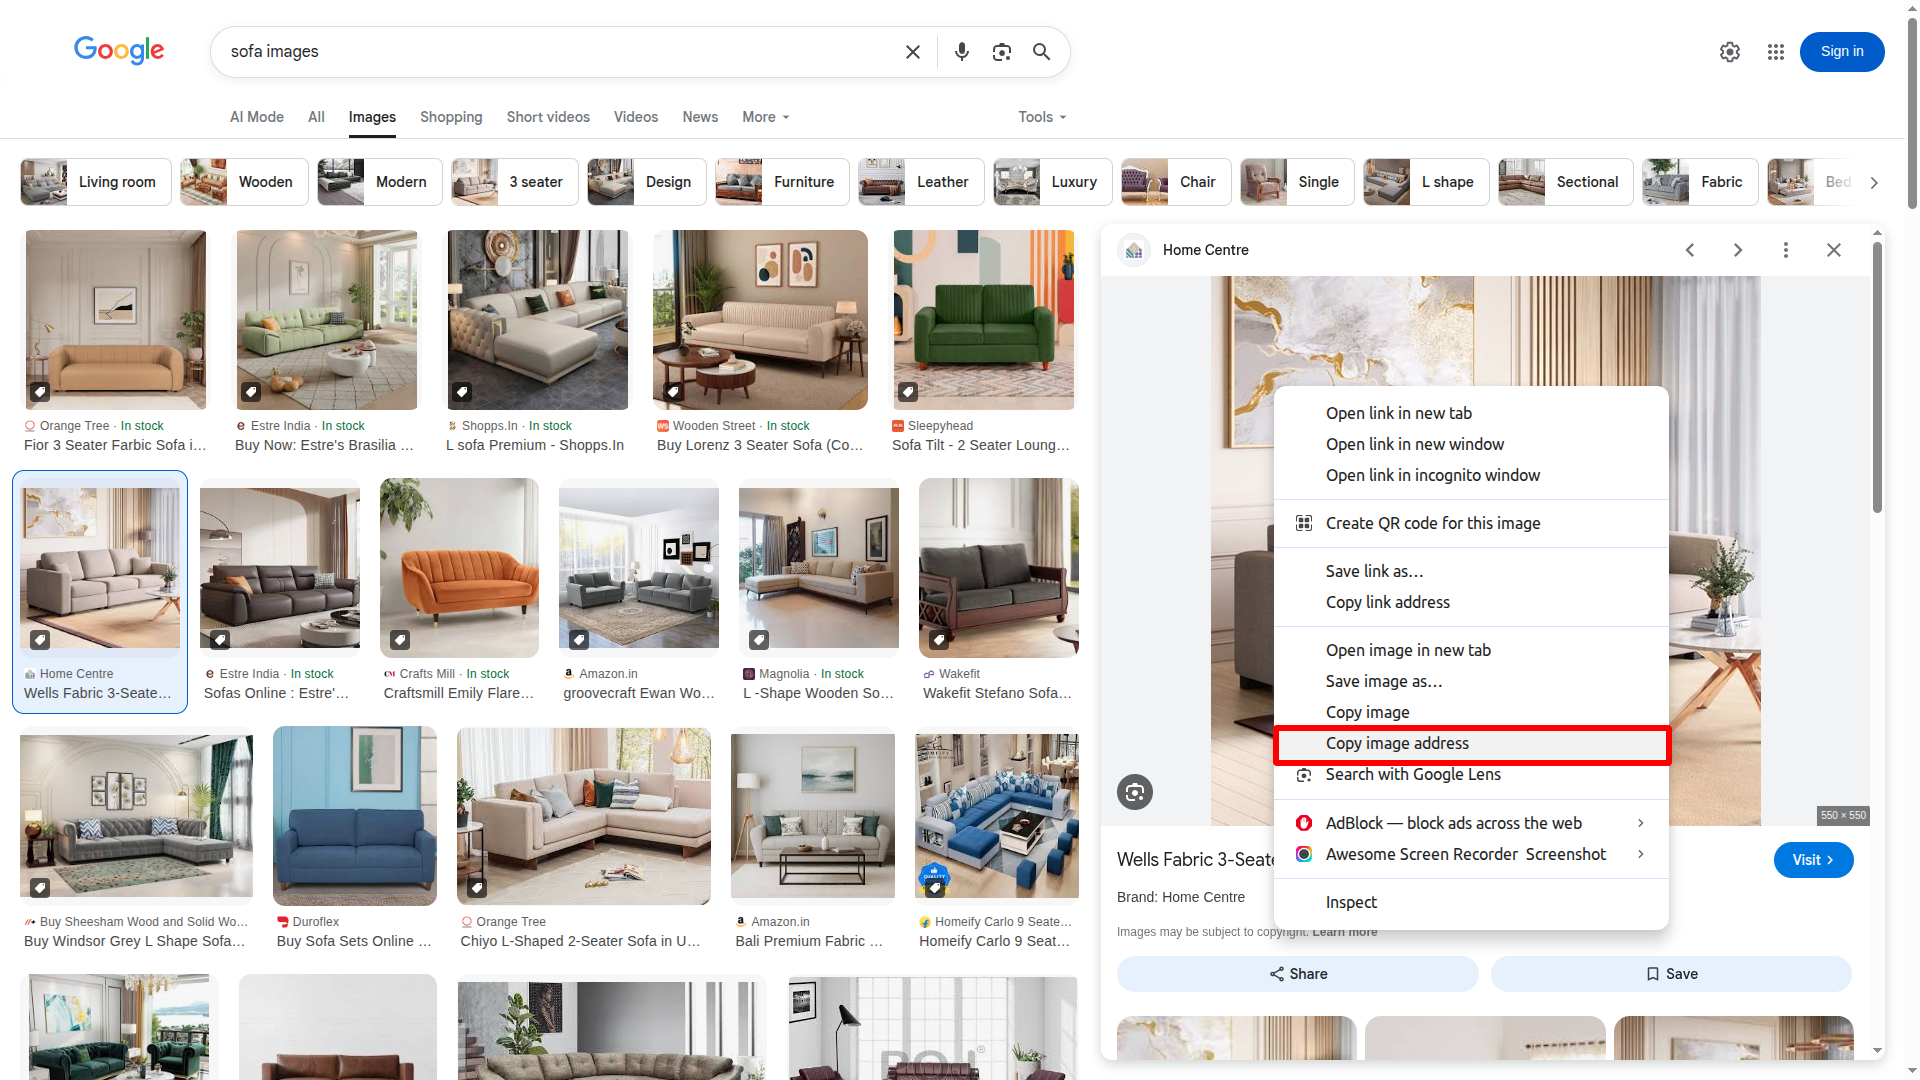This screenshot has height=1080, width=1920.
Task: Expand Awesome Screen Recorder submenu
Action: point(1640,854)
